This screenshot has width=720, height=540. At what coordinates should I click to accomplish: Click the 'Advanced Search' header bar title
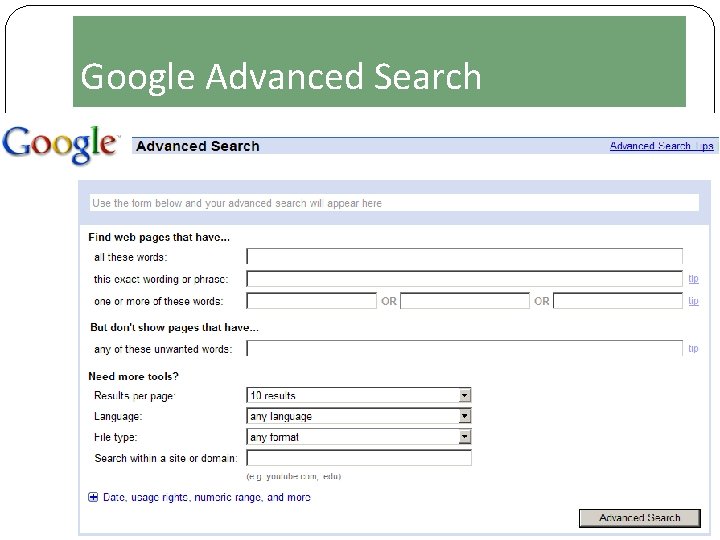198,146
